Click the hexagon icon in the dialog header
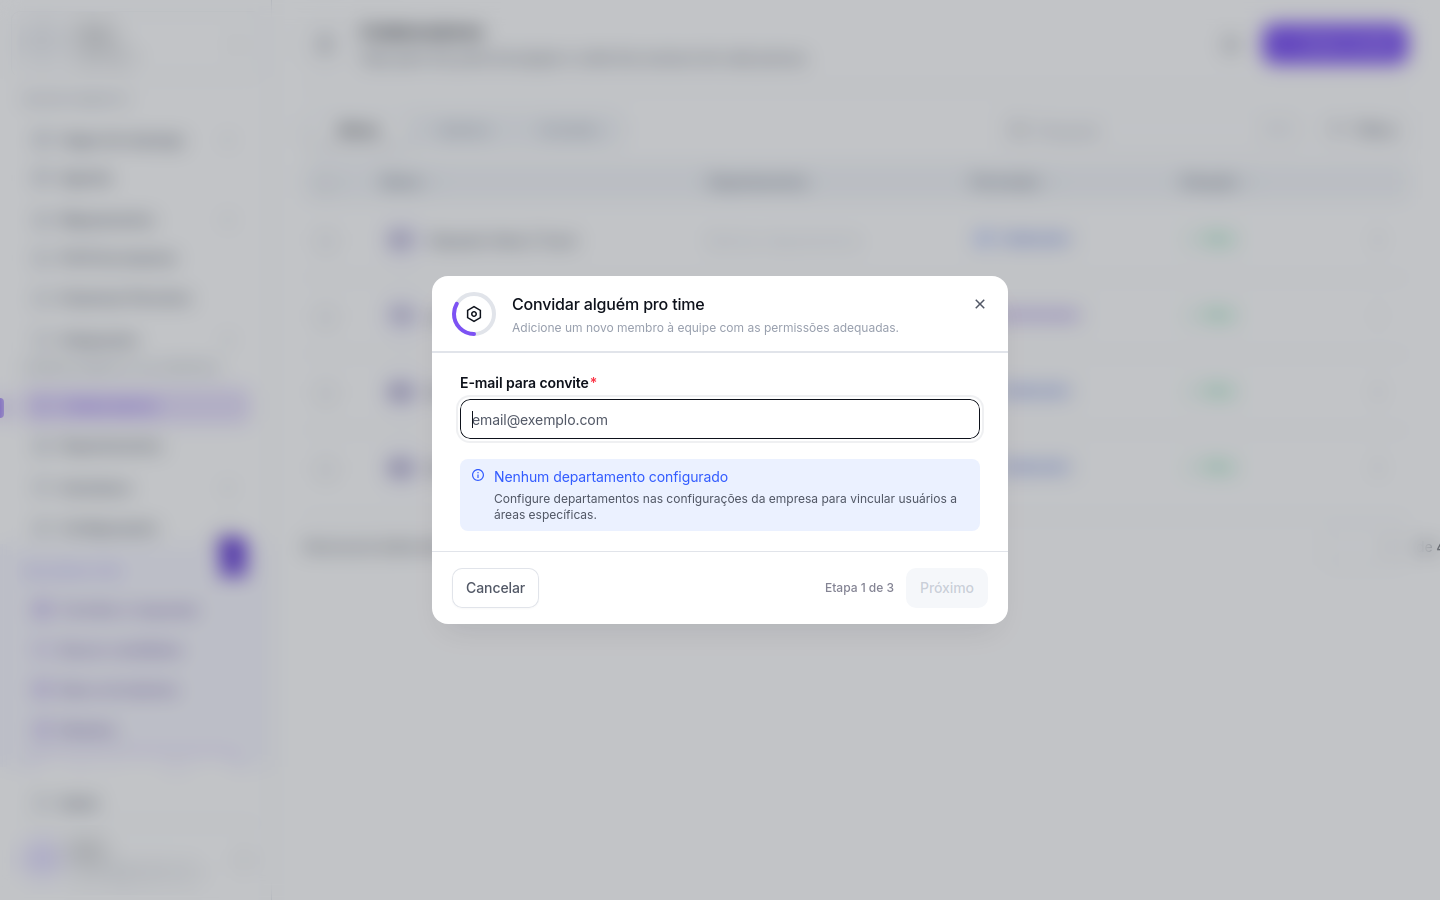This screenshot has height=900, width=1440. 474,314
